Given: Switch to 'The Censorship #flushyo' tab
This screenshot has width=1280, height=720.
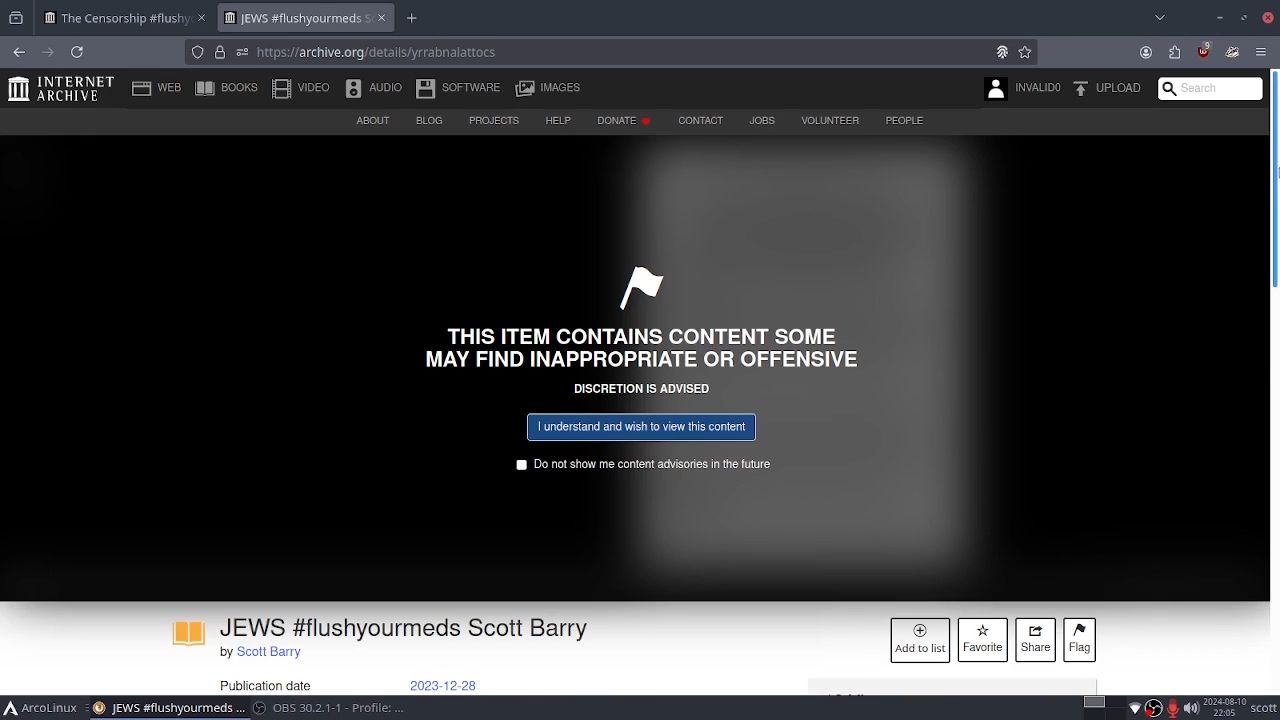Looking at the screenshot, I should pos(125,18).
